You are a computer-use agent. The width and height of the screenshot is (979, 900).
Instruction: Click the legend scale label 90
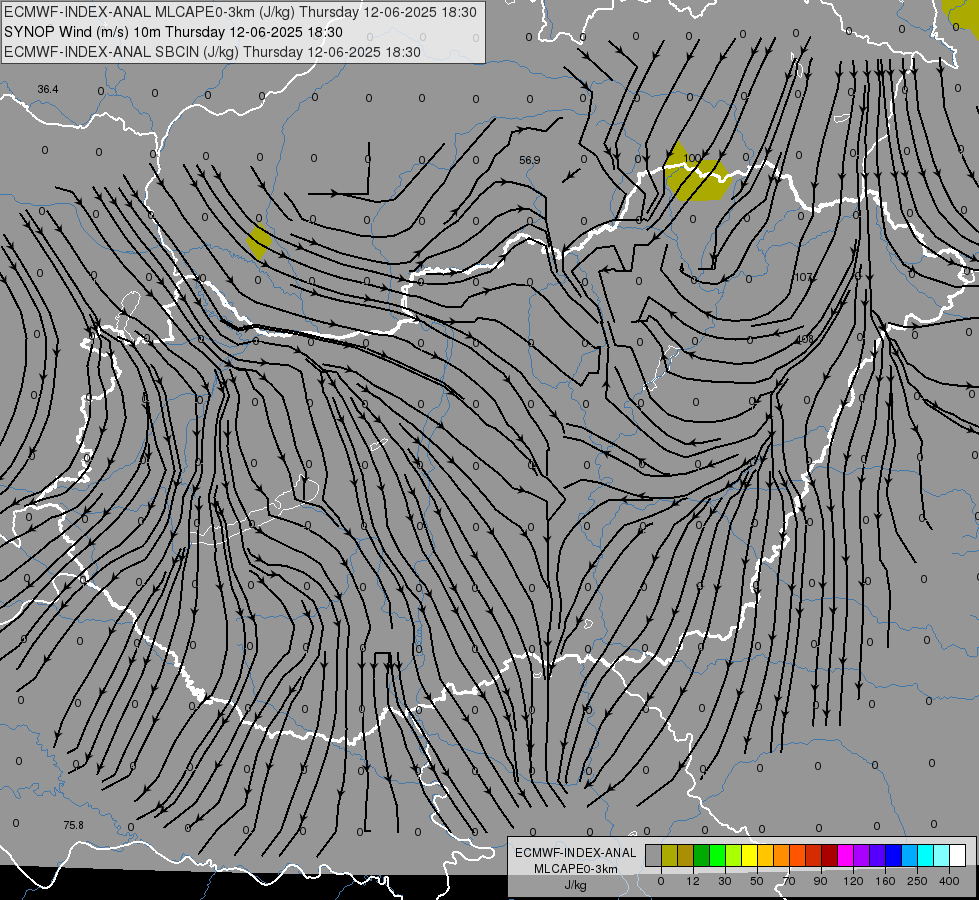820,881
